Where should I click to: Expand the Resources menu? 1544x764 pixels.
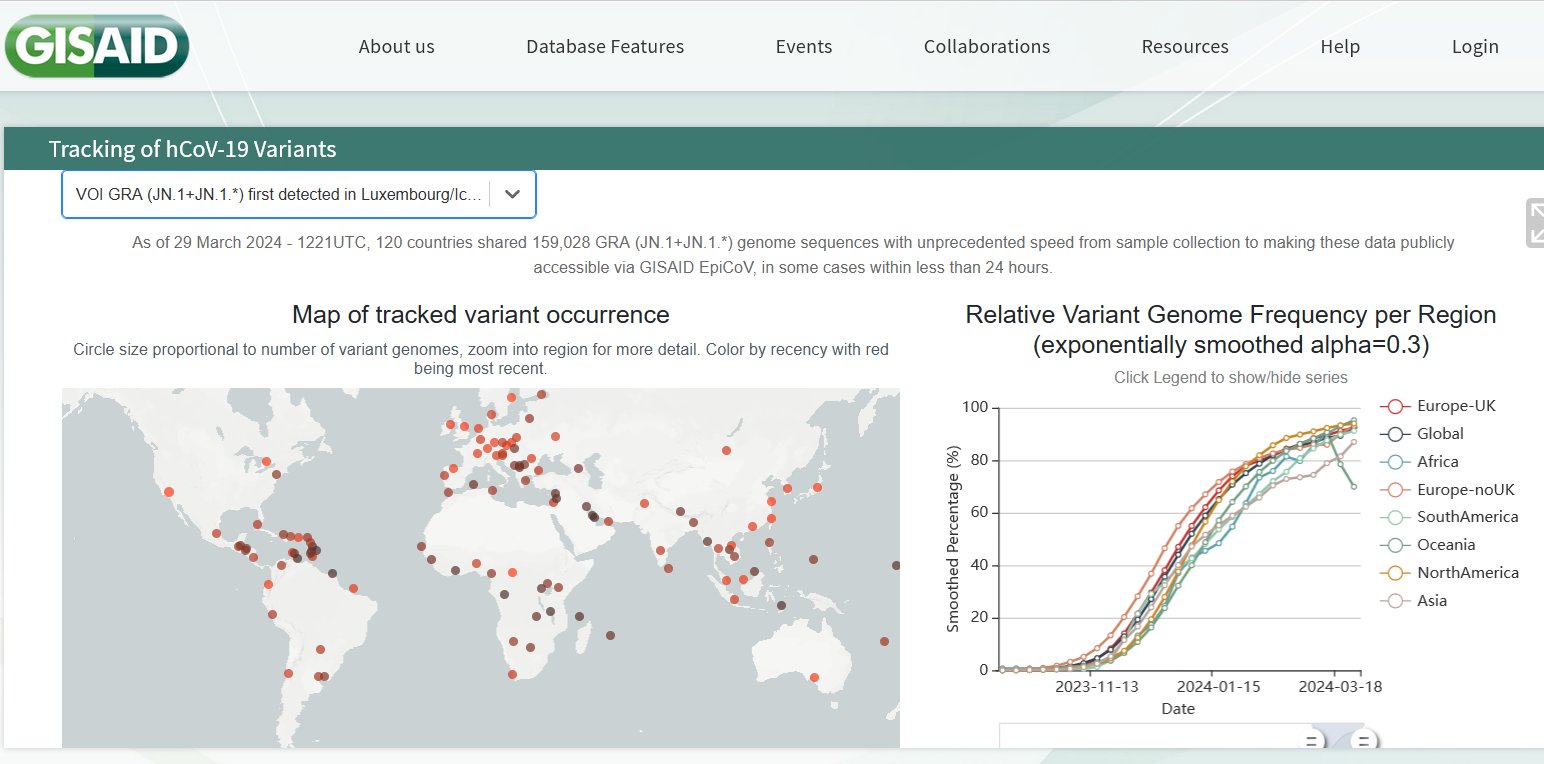[1184, 47]
